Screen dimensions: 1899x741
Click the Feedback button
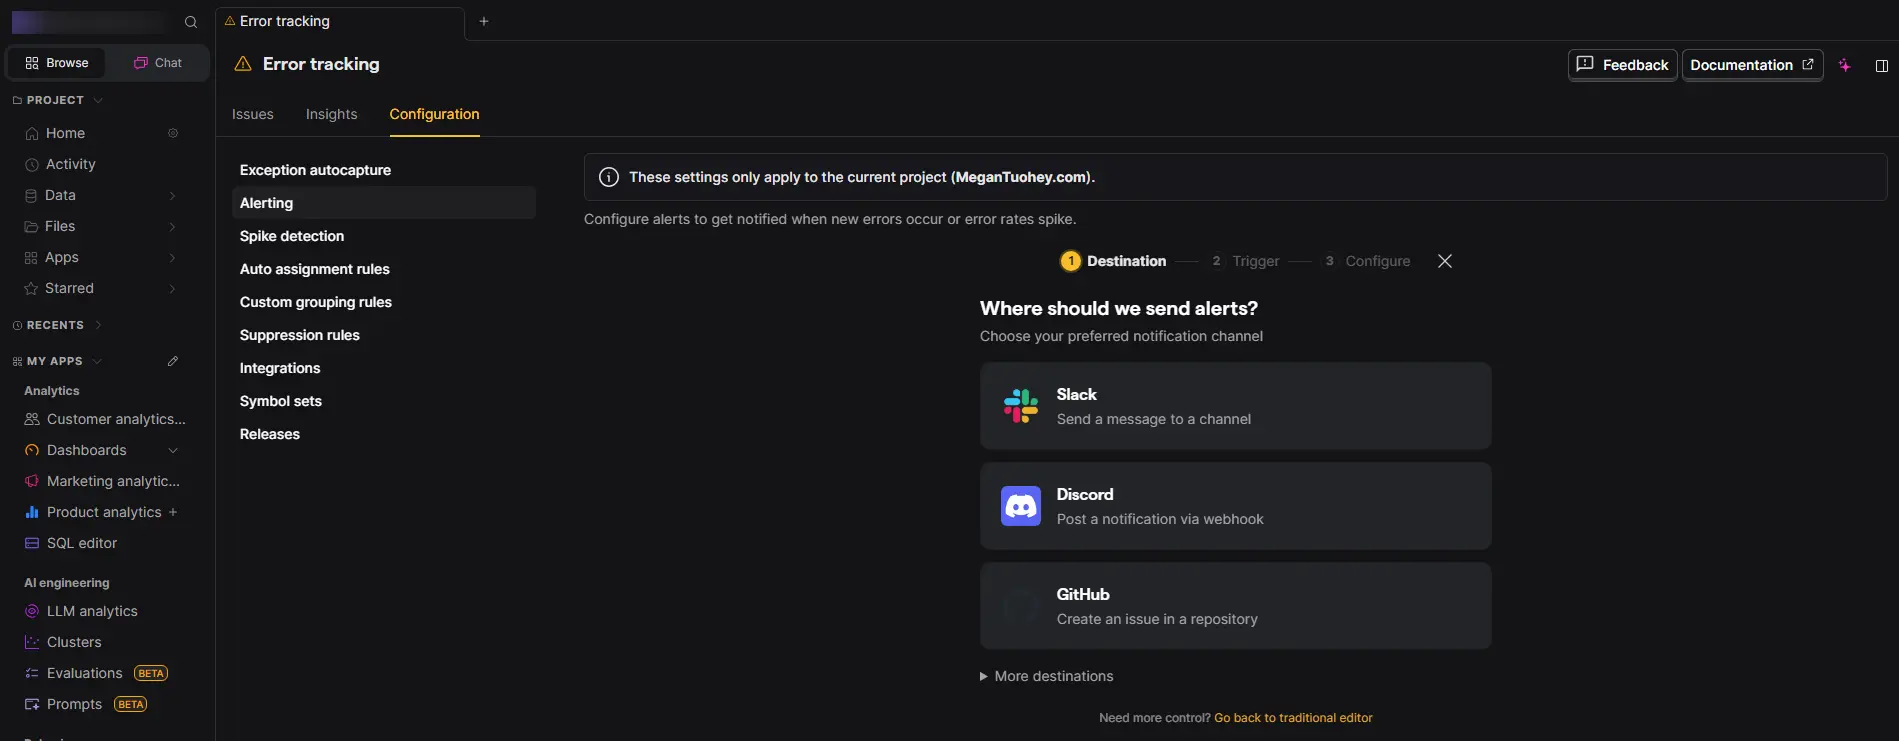(x=1622, y=65)
